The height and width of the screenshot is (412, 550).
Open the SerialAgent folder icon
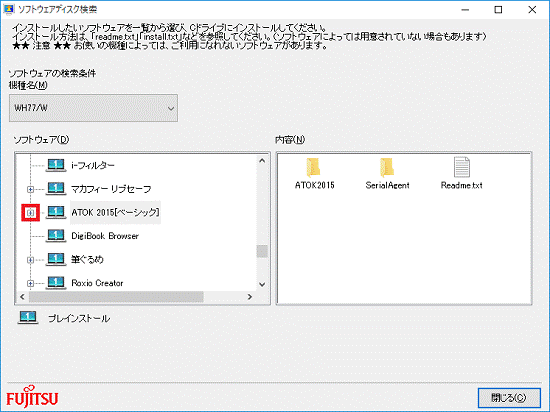[387, 167]
